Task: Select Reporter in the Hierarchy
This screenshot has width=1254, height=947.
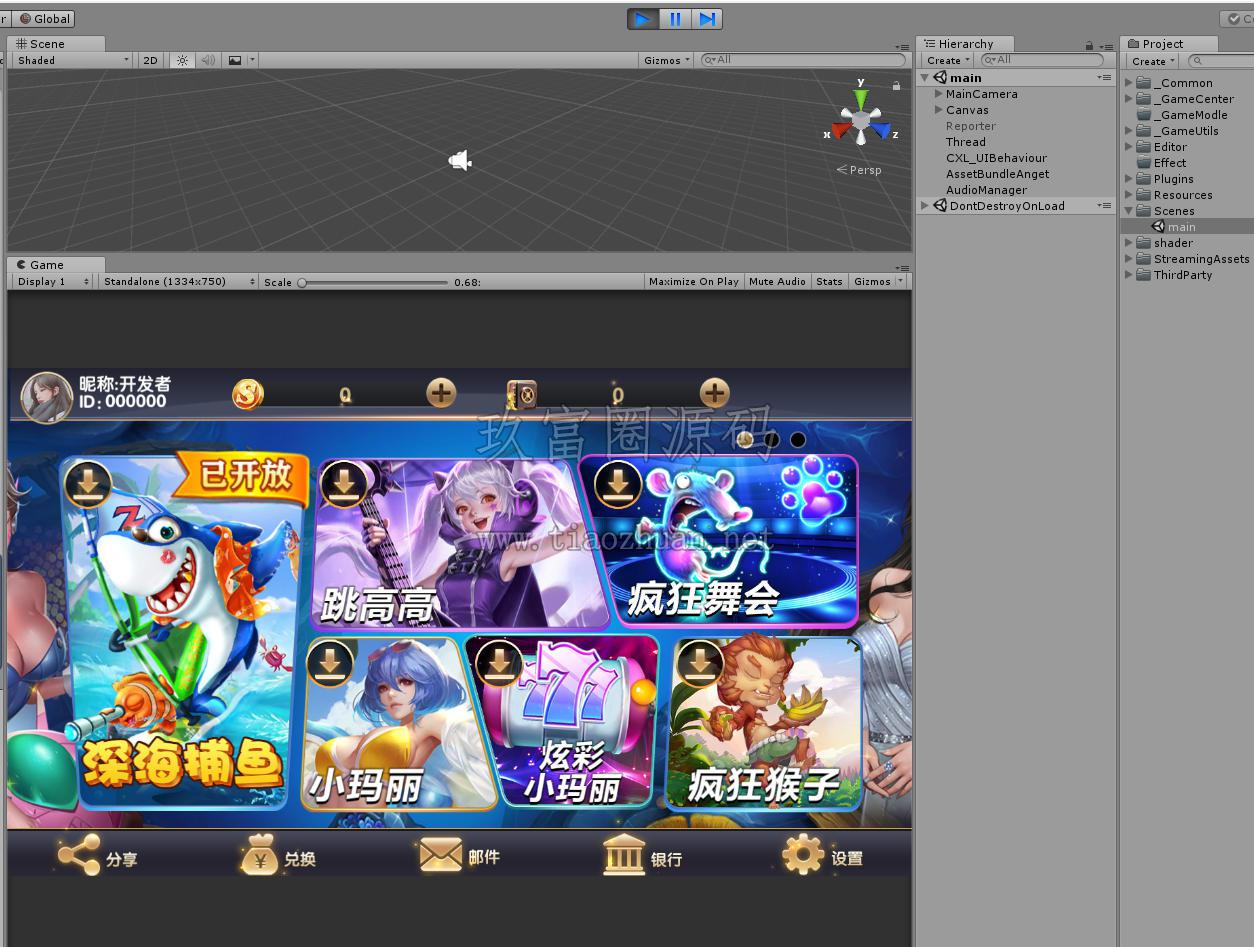Action: [970, 126]
